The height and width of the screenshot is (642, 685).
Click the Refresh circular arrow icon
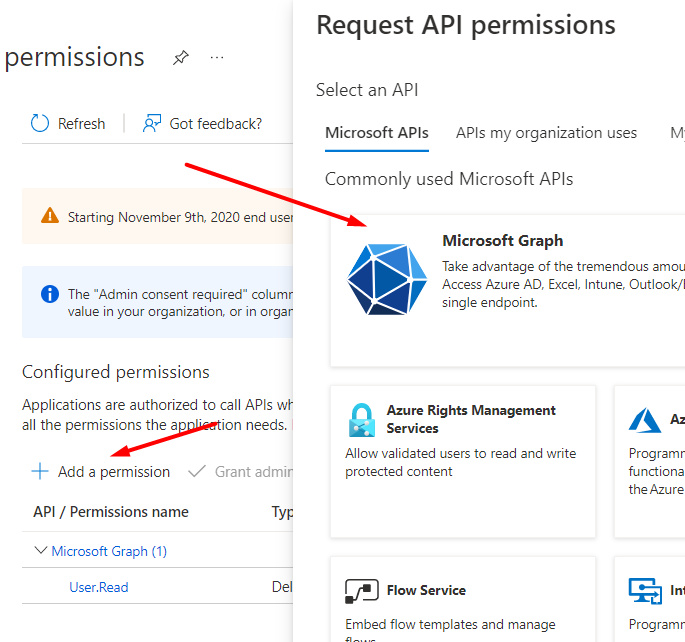(x=40, y=124)
